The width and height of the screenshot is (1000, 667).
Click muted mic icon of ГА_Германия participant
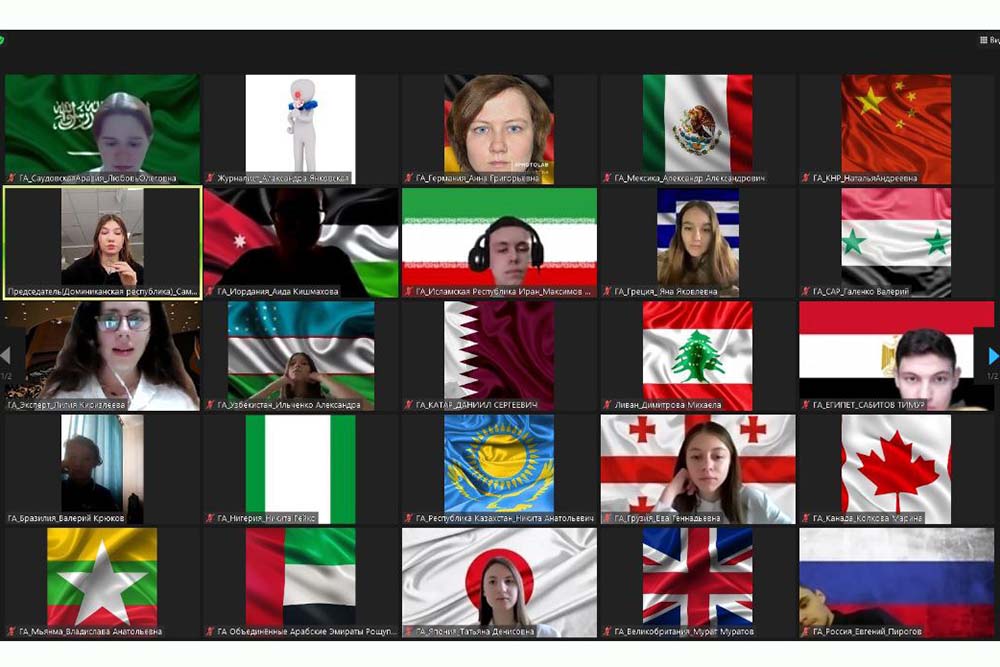click(408, 178)
